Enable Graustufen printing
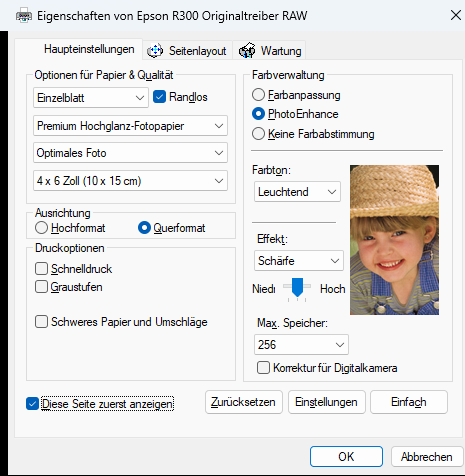Screen dimensions: 465x476 41,287
